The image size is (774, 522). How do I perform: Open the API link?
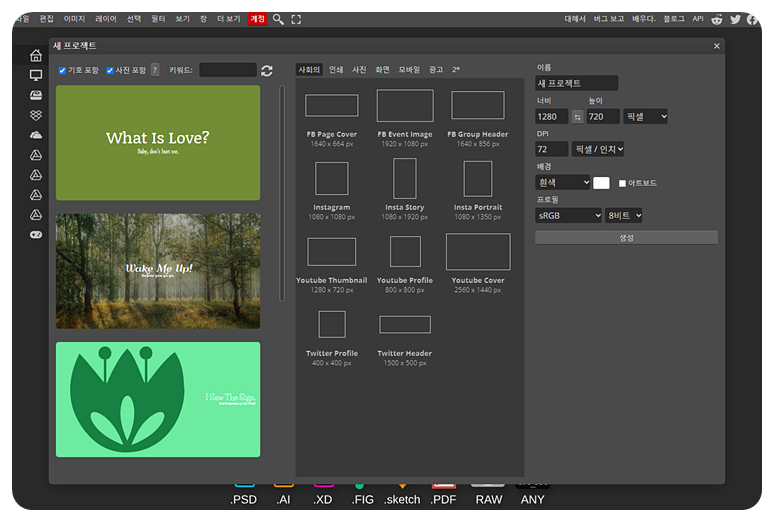click(697, 19)
